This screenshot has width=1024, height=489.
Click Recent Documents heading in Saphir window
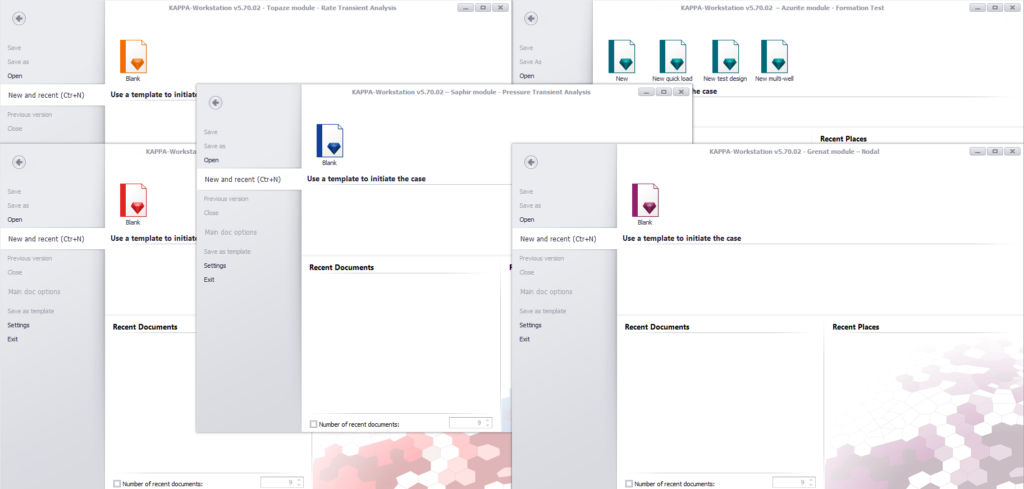point(342,267)
